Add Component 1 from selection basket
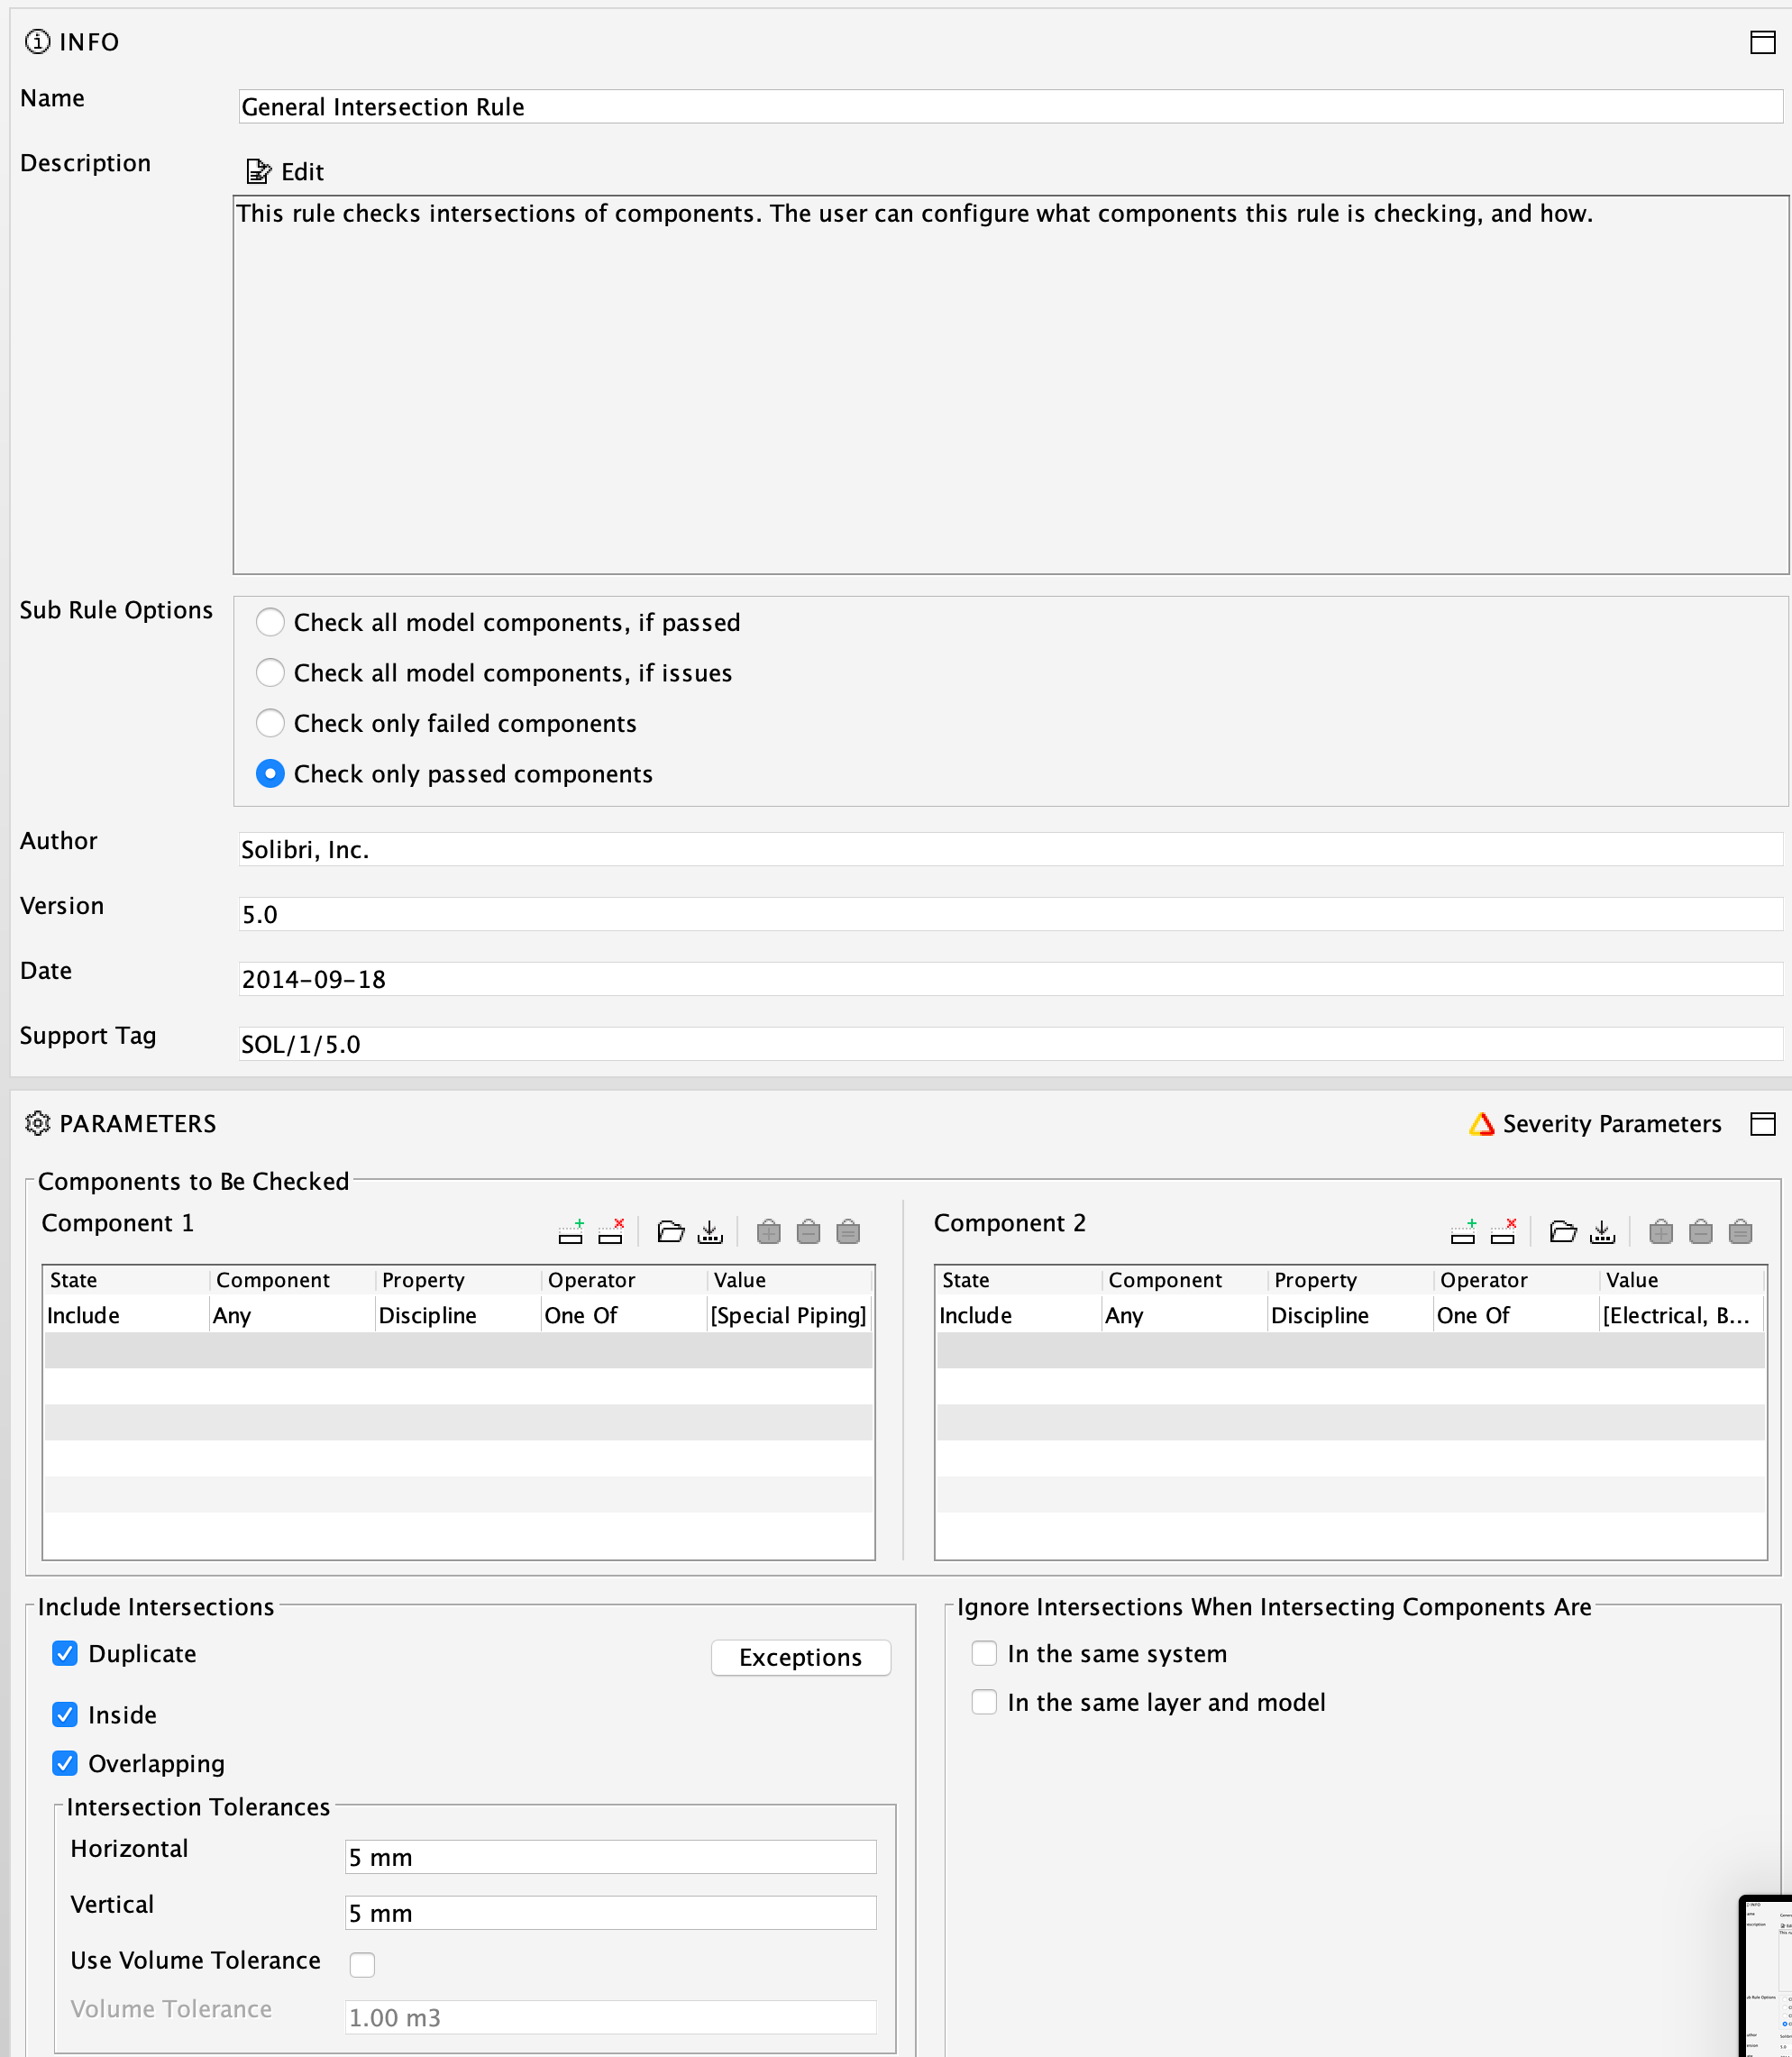Image resolution: width=1792 pixels, height=2057 pixels. (x=769, y=1231)
